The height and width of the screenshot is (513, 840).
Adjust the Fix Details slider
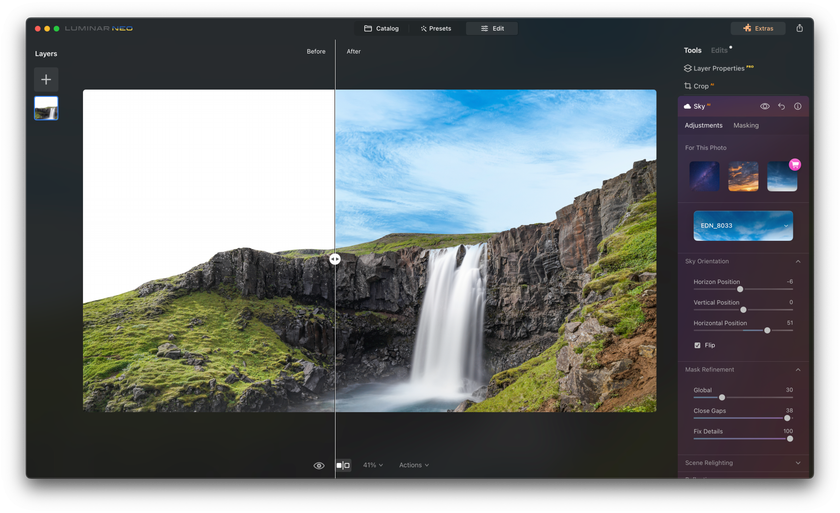click(790, 439)
